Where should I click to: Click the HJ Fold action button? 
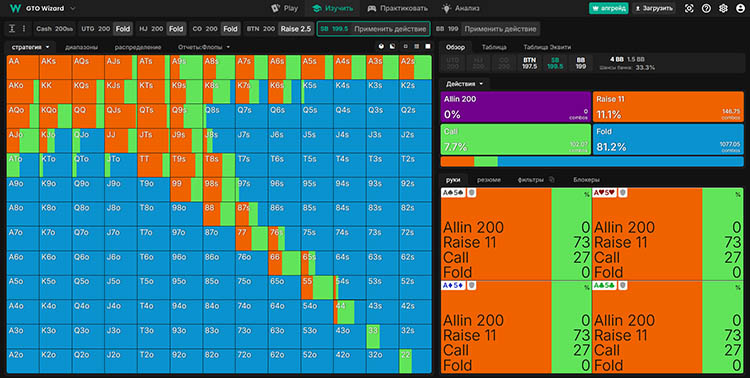pyautogui.click(x=176, y=29)
